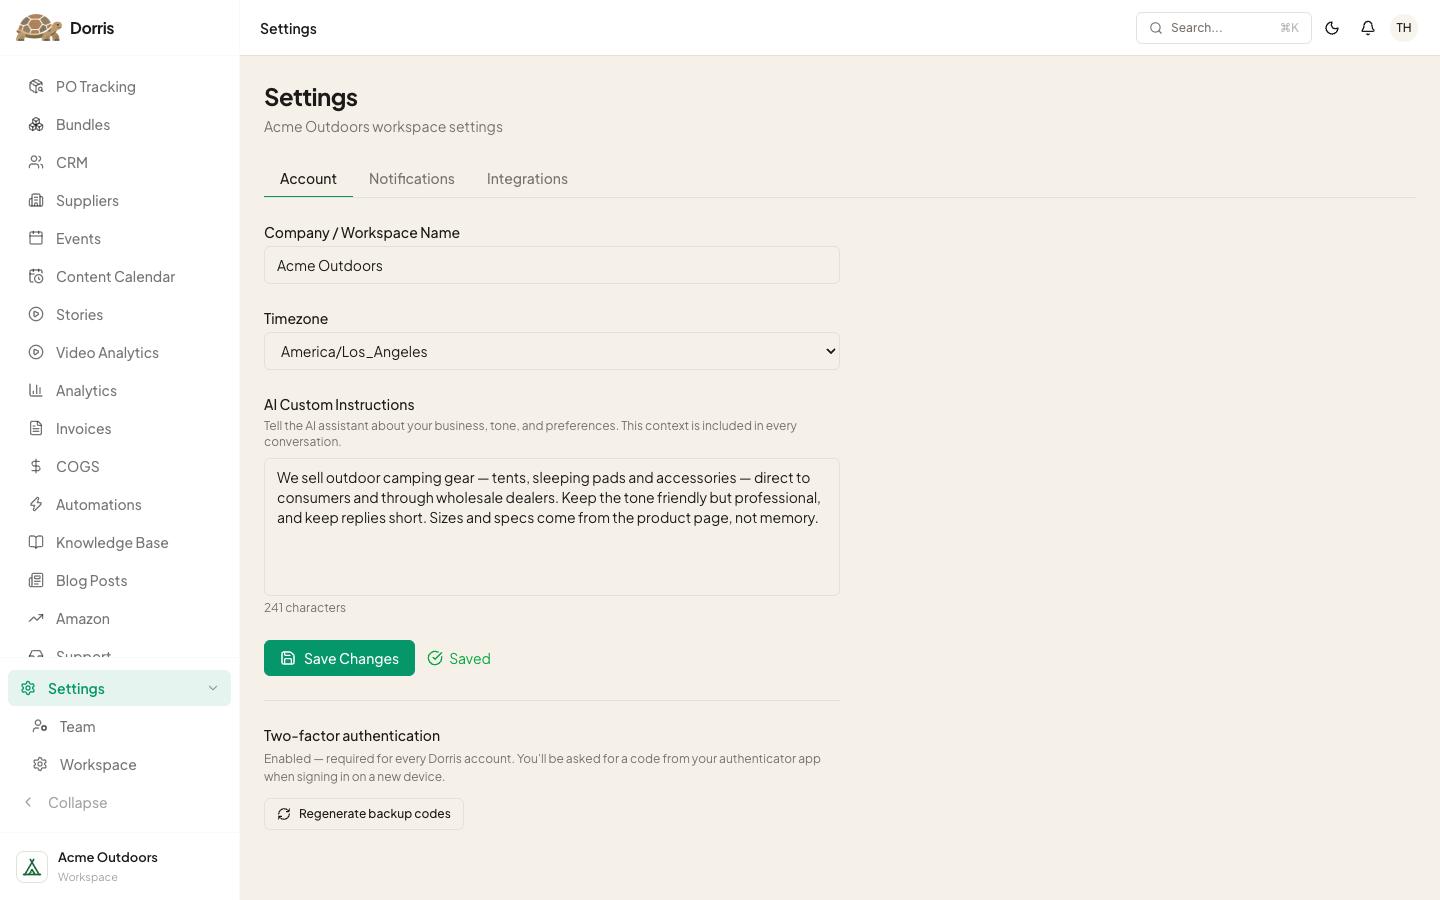Click the Amazon trending arrow icon
The height and width of the screenshot is (900, 1440).
pos(36,619)
